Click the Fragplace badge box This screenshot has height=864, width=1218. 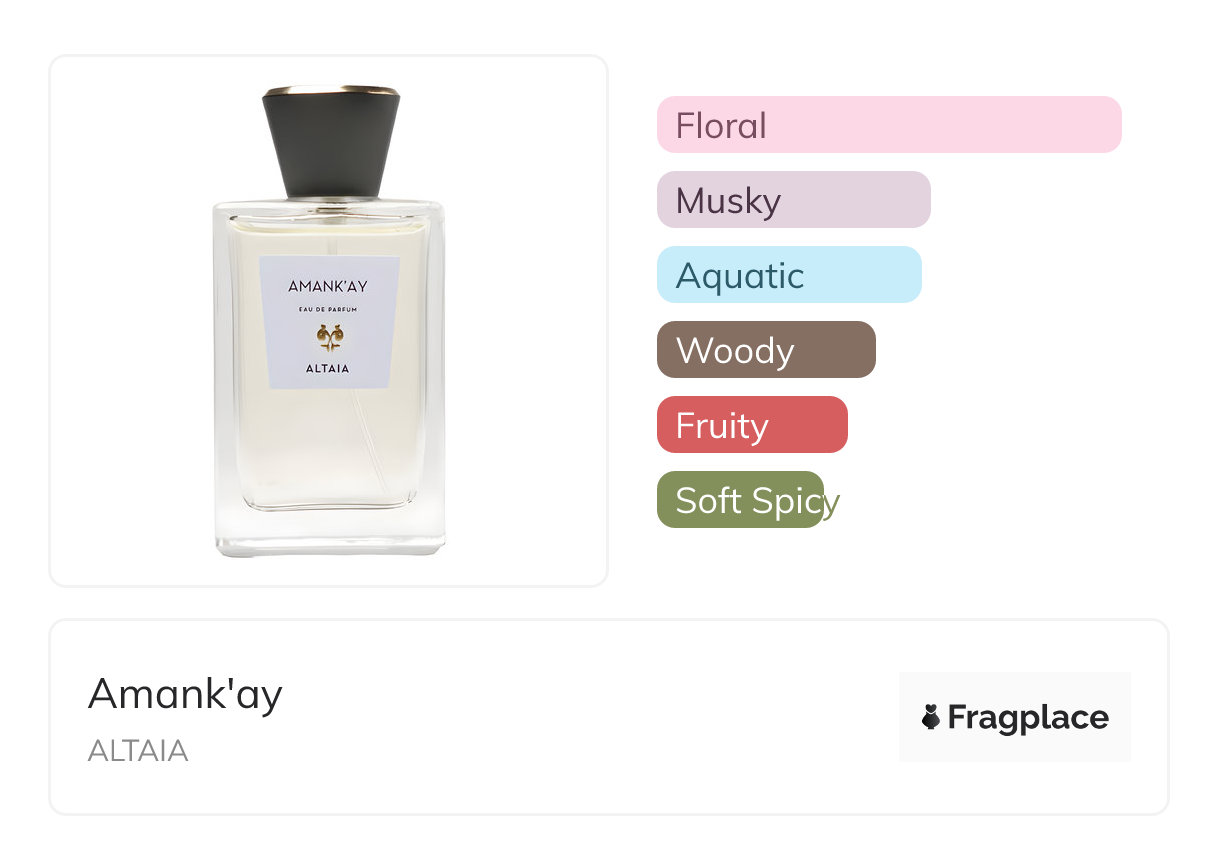(1015, 717)
